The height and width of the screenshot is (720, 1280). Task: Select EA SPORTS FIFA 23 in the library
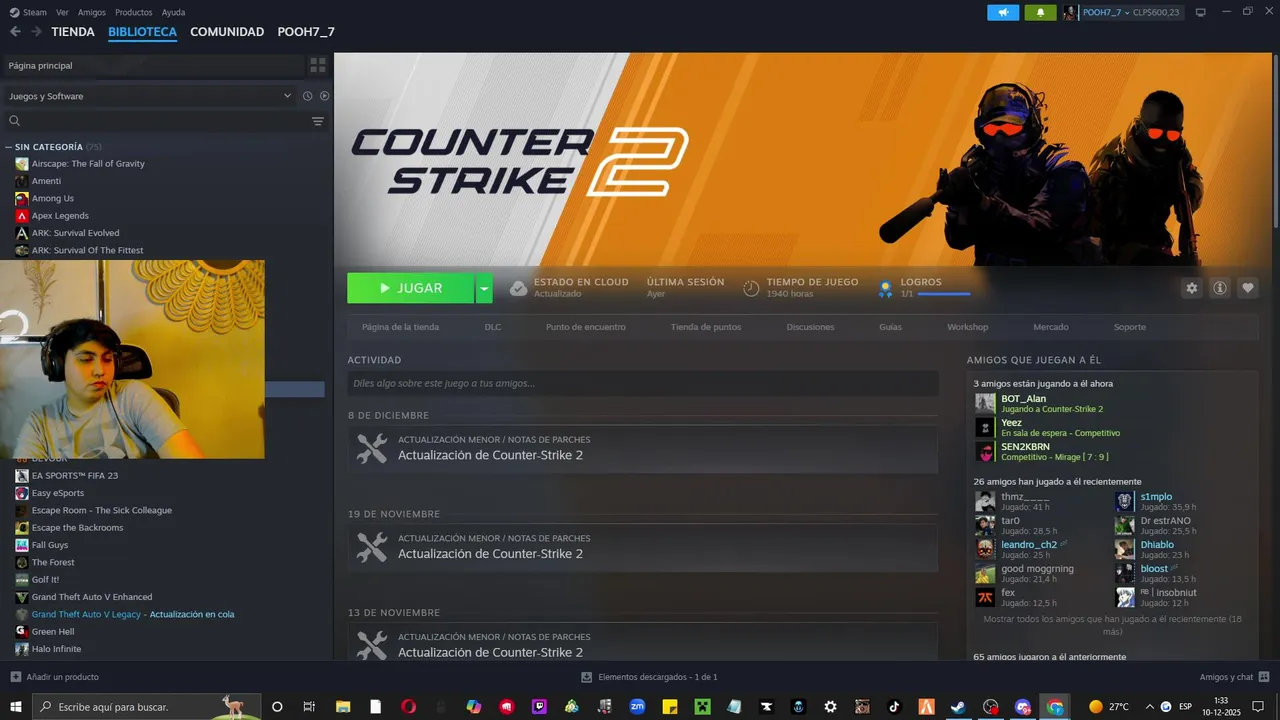[74, 475]
